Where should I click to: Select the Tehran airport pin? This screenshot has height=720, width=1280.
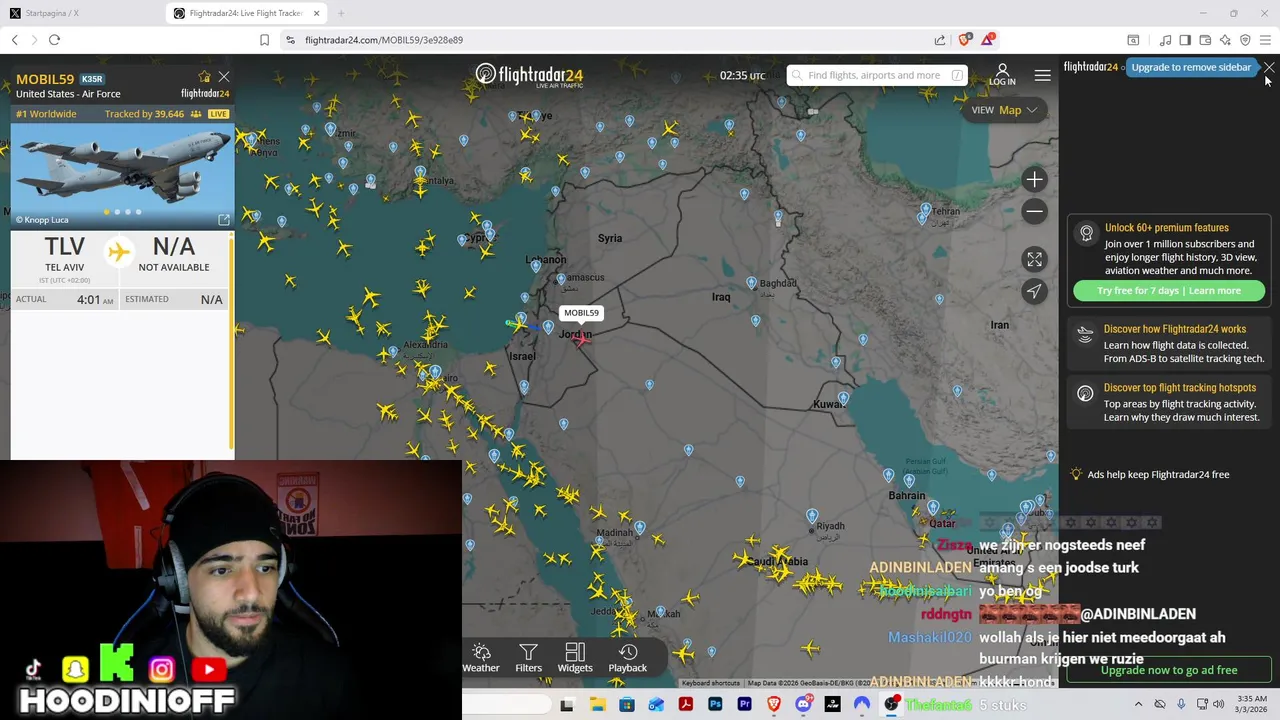pyautogui.click(x=925, y=211)
